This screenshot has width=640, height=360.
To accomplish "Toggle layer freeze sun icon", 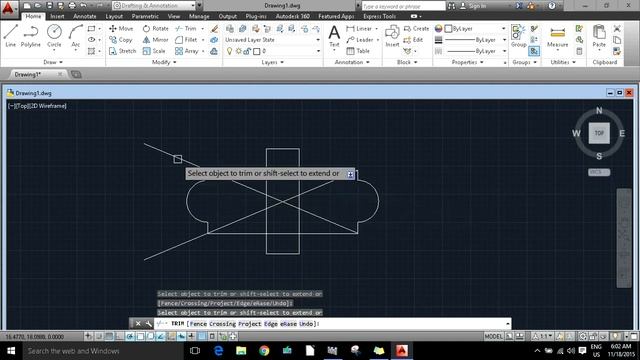I will click(239, 51).
